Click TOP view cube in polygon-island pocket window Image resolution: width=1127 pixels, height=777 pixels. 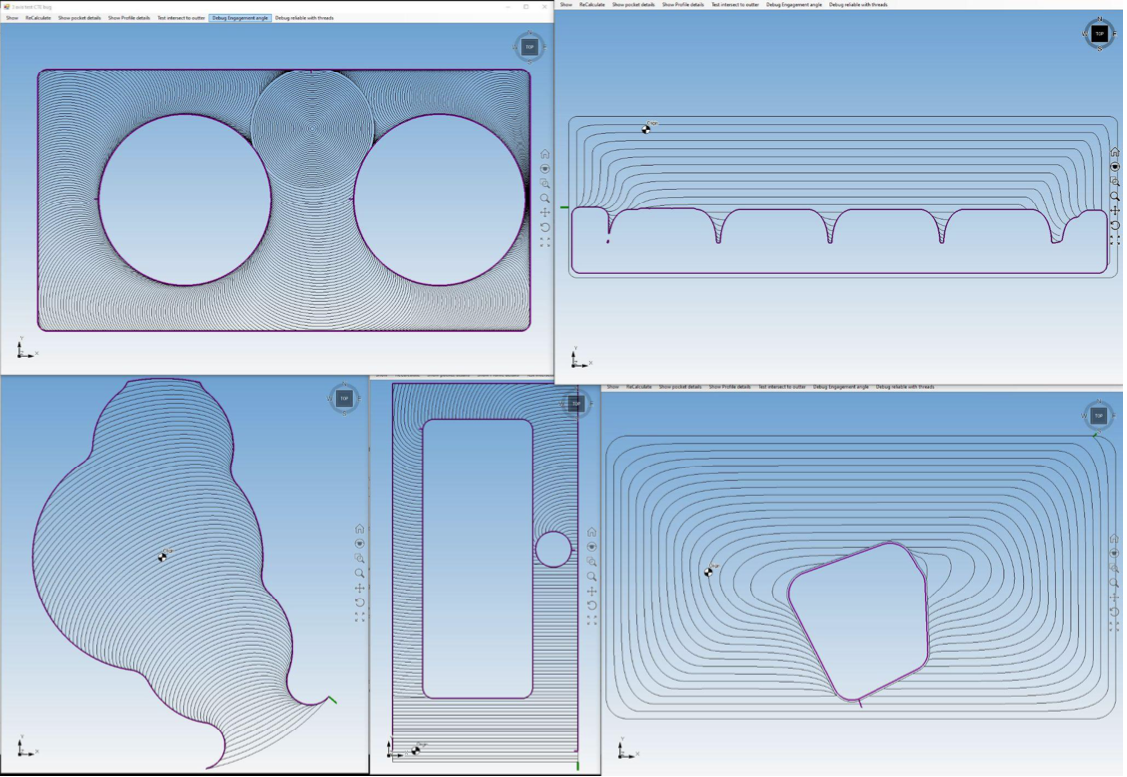[x=1098, y=416]
